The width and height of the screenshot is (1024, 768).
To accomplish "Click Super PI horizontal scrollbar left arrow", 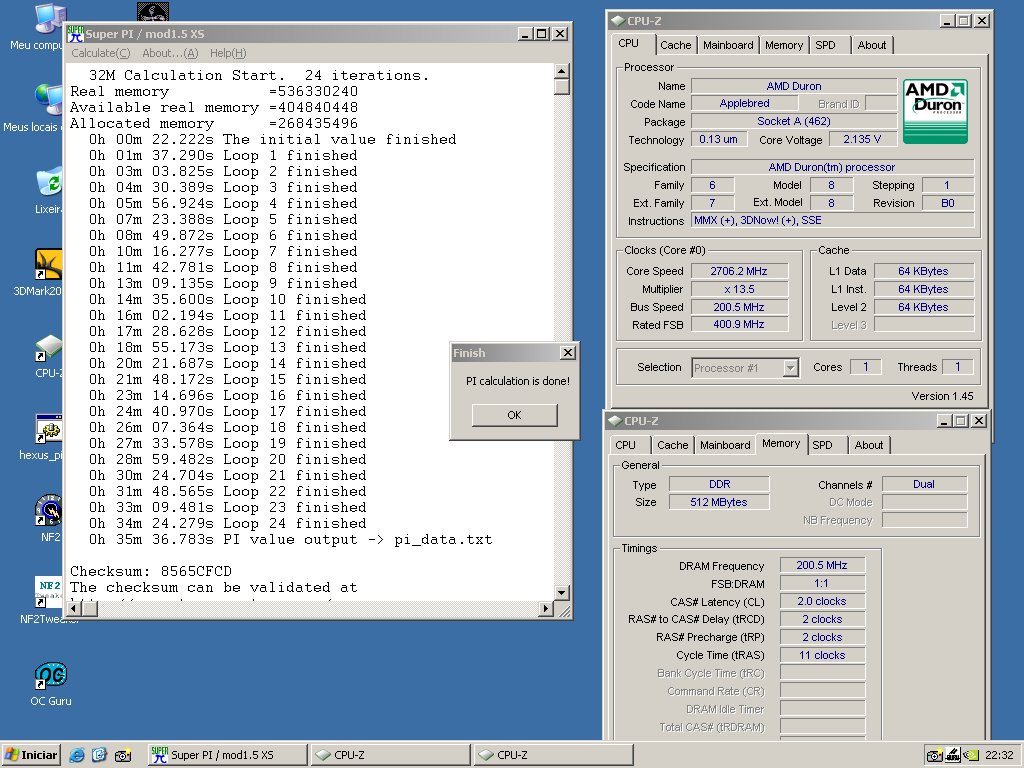I will point(74,609).
